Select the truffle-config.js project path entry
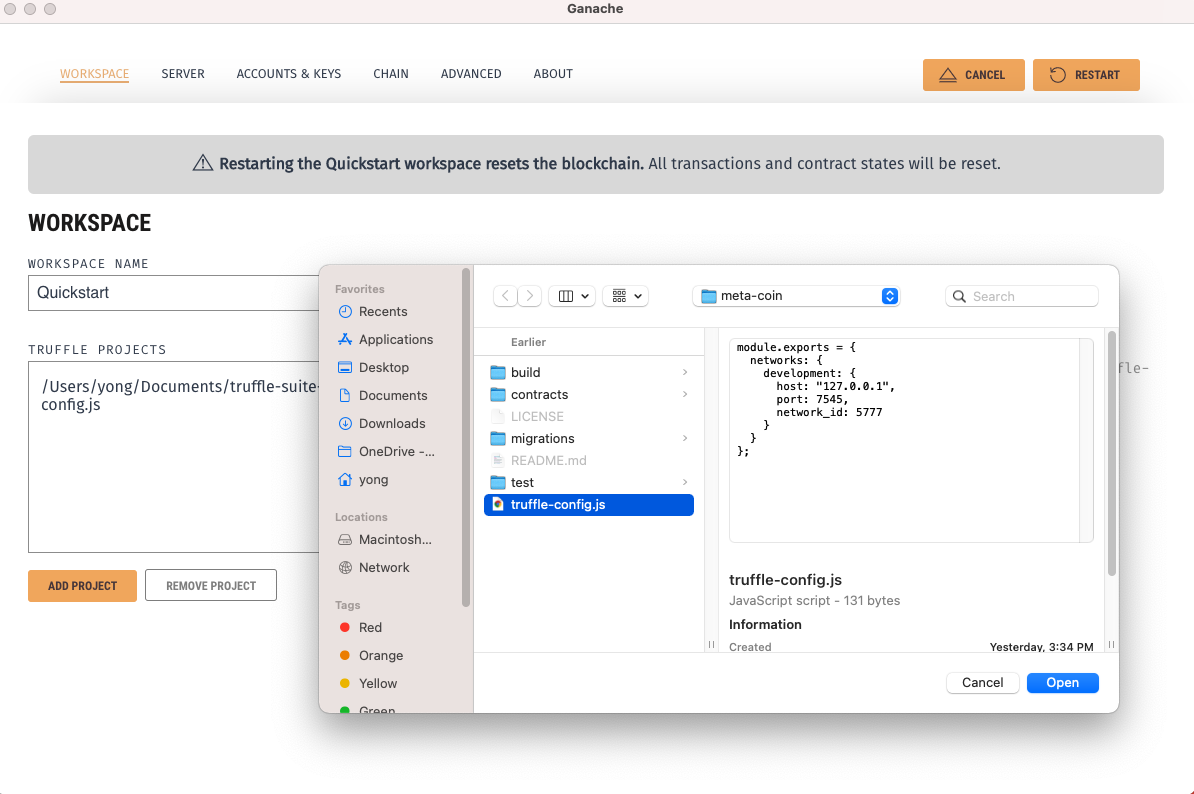 coord(180,395)
